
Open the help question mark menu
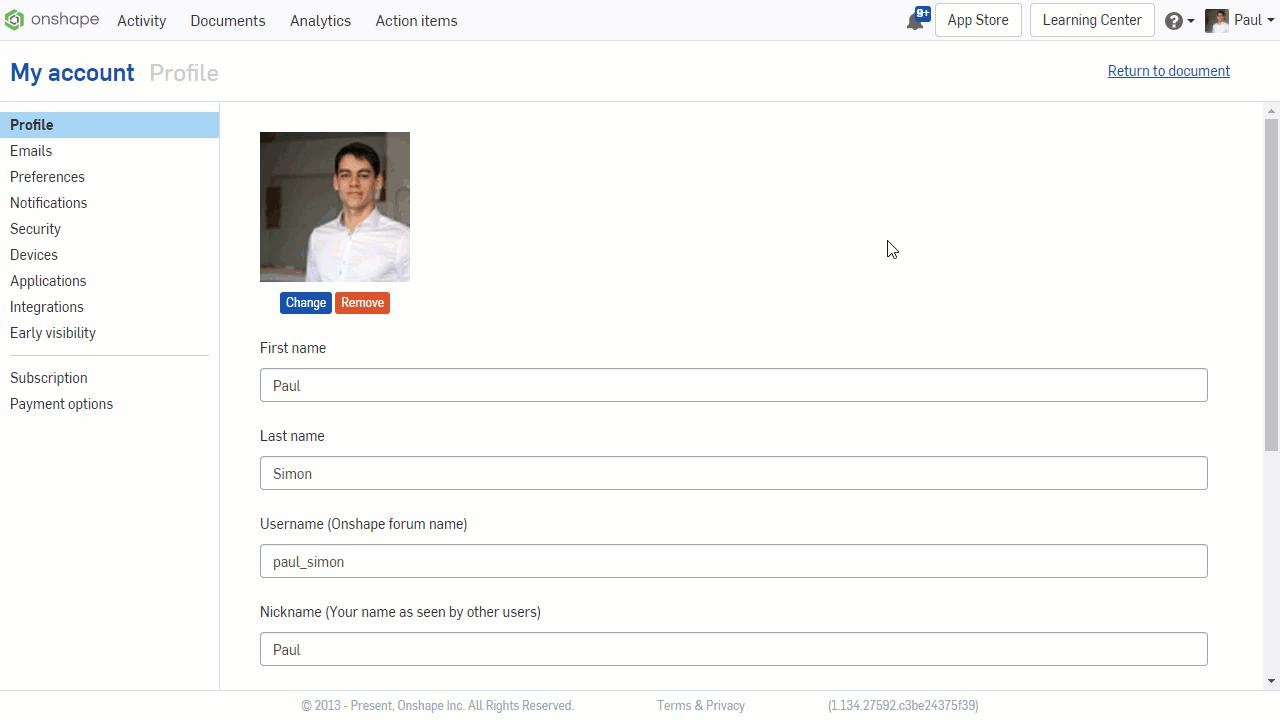click(x=1174, y=21)
